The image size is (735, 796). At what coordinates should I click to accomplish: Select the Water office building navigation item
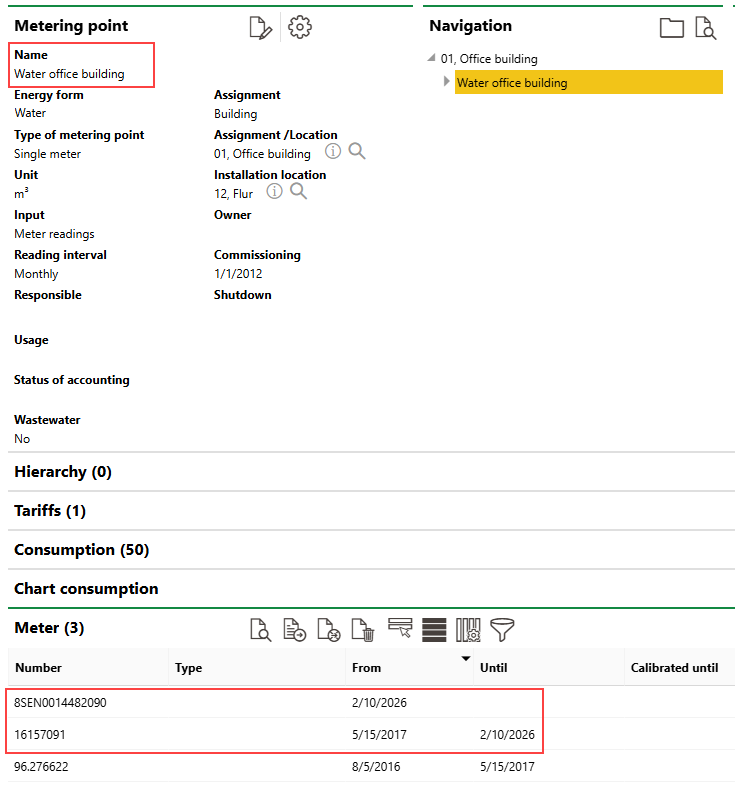(512, 83)
